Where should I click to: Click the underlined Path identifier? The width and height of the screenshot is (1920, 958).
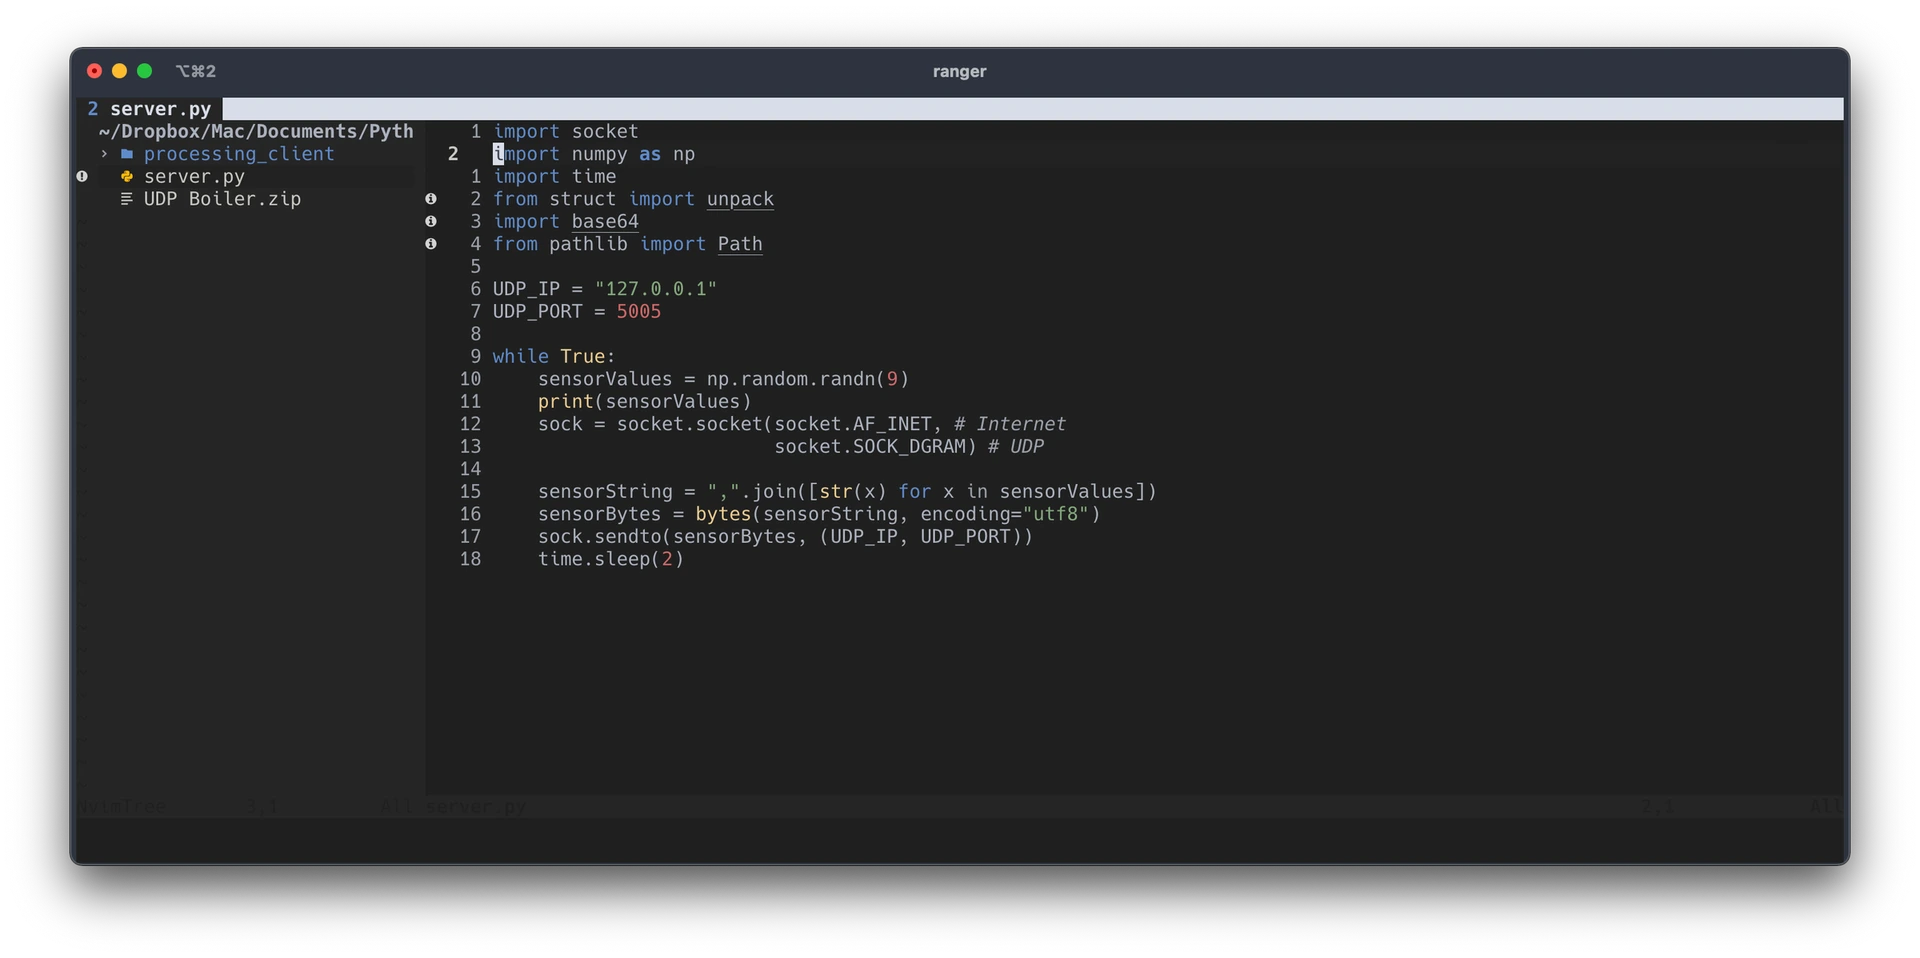click(x=740, y=244)
